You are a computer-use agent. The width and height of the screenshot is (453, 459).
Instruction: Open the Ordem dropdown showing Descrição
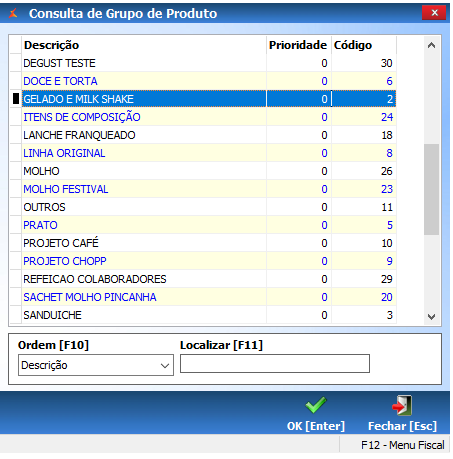pos(96,365)
